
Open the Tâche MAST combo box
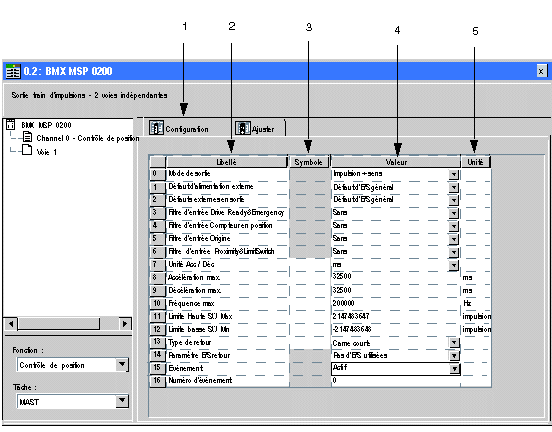click(x=73, y=401)
